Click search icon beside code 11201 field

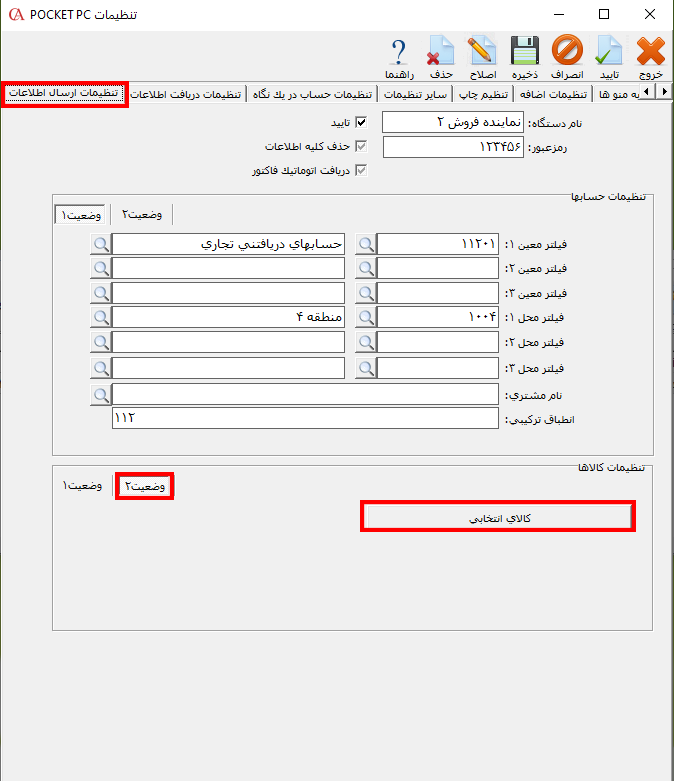pos(367,244)
